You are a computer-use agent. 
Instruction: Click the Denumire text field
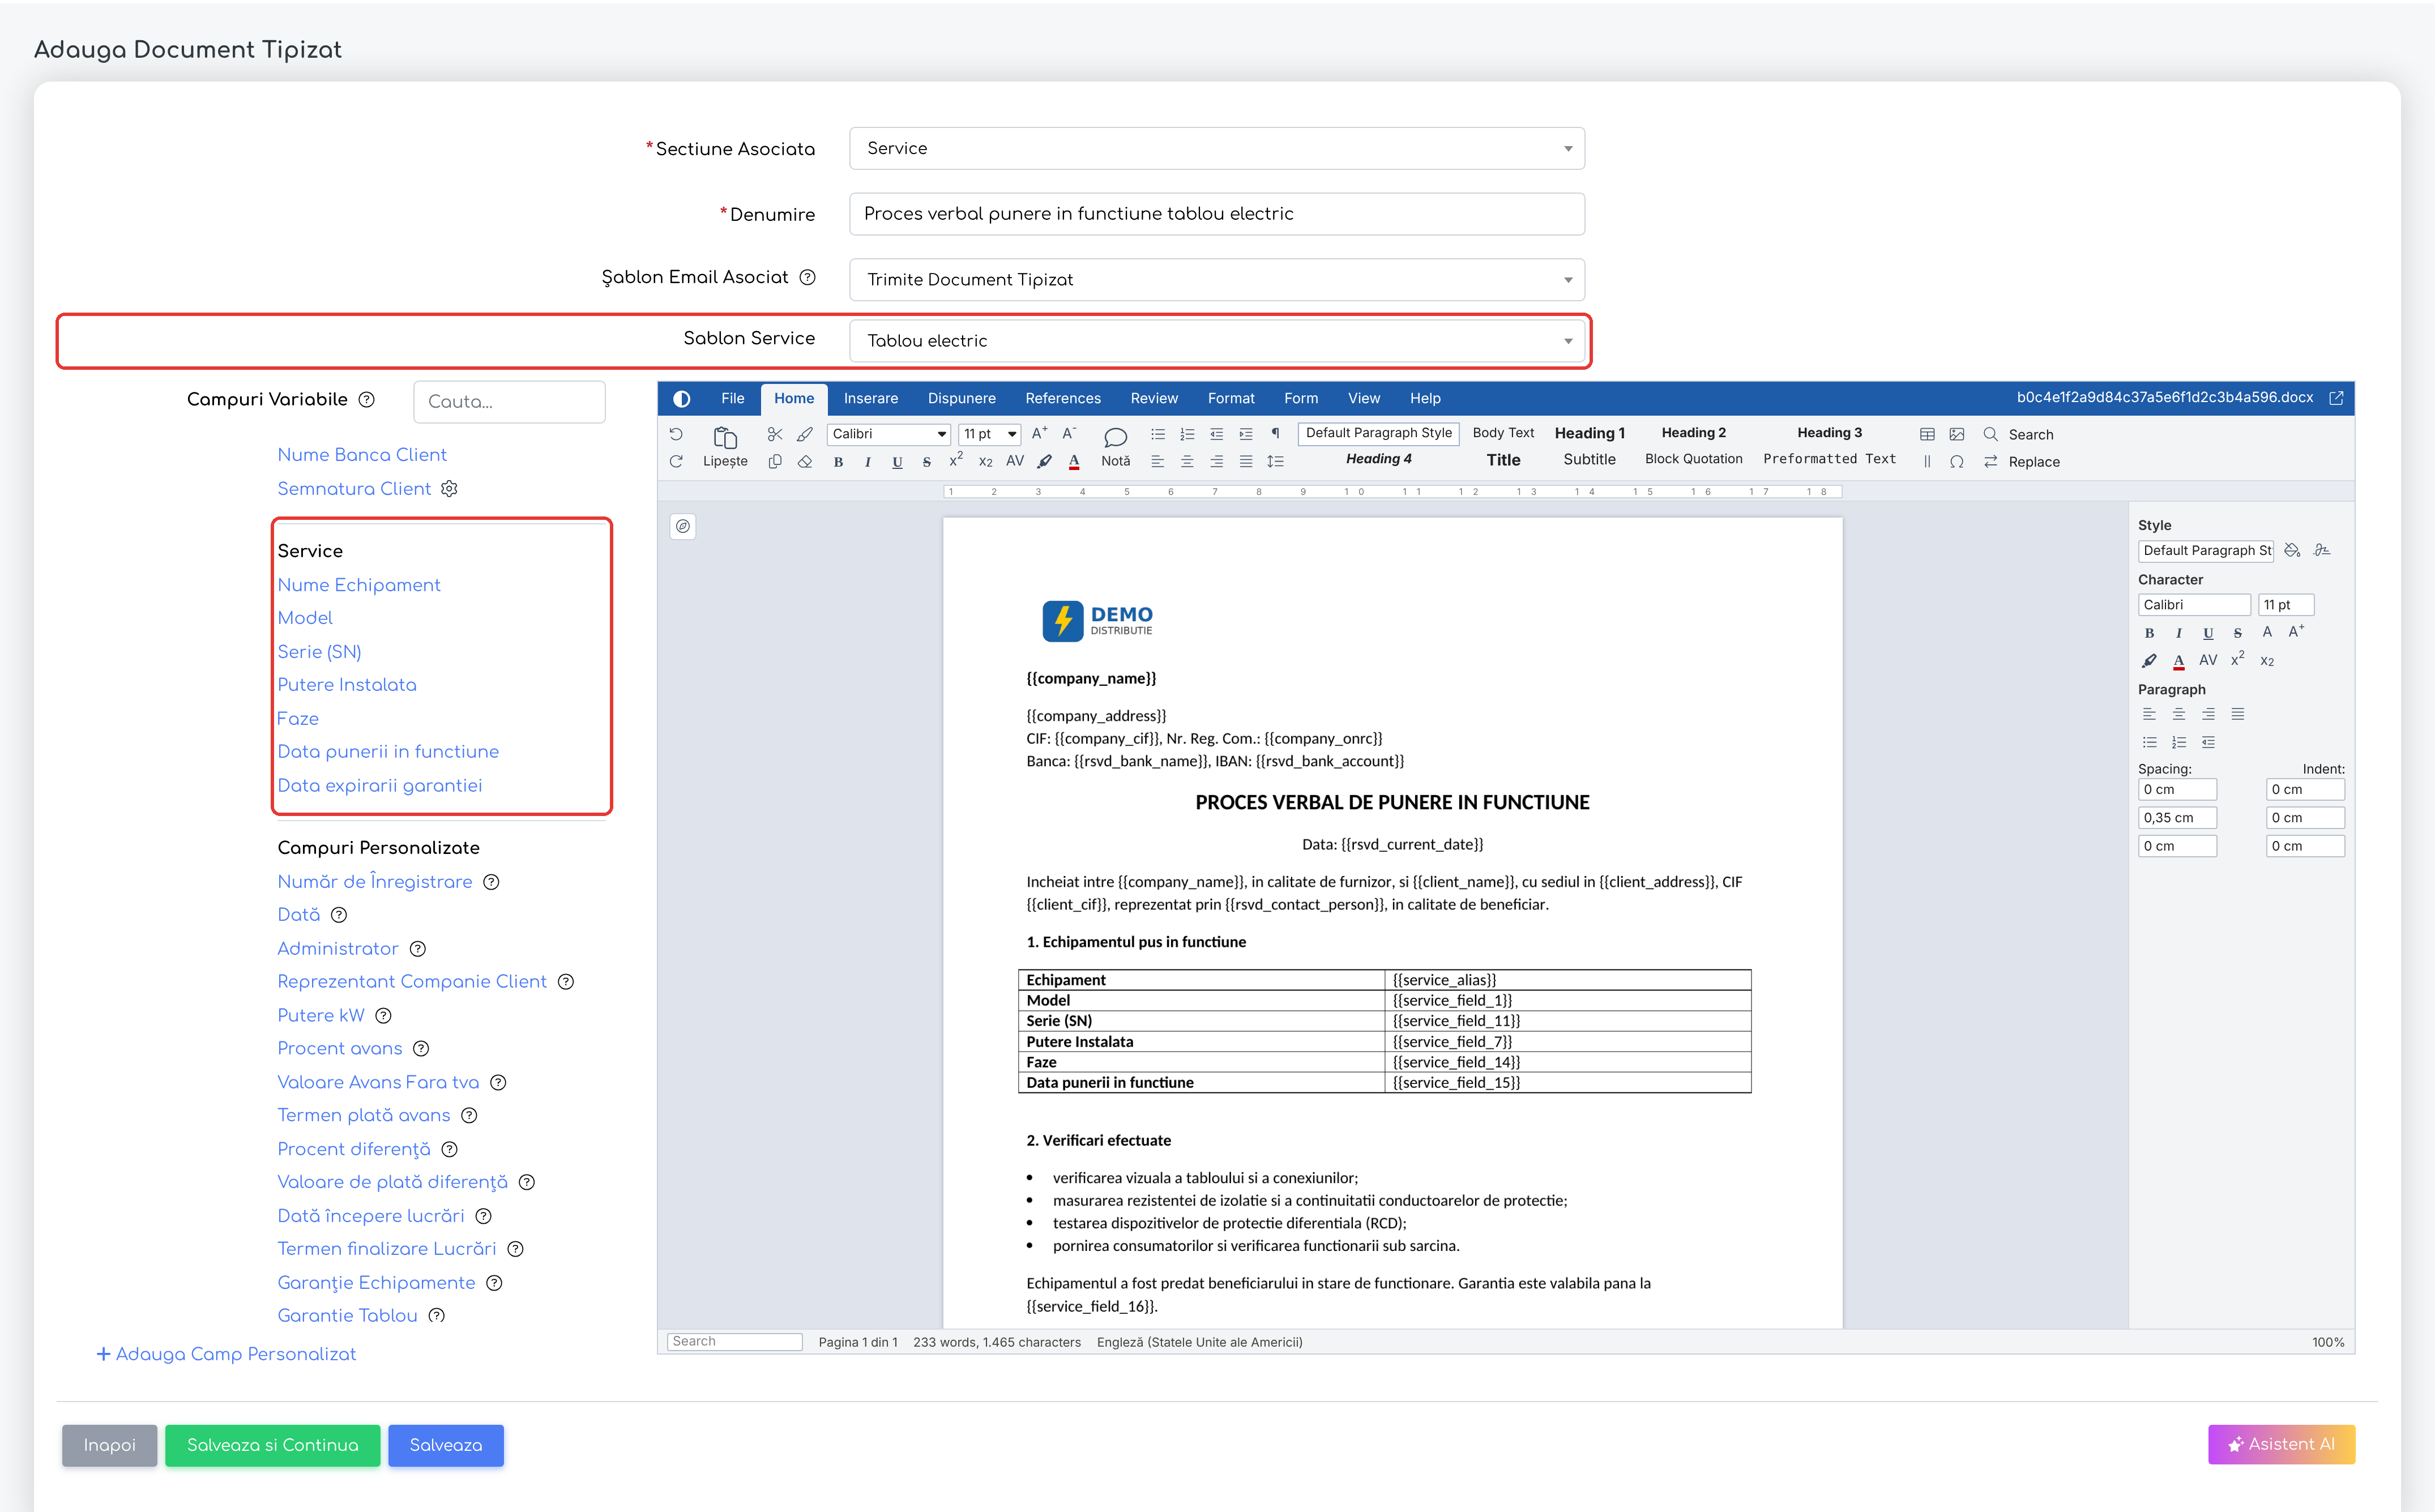(1217, 214)
